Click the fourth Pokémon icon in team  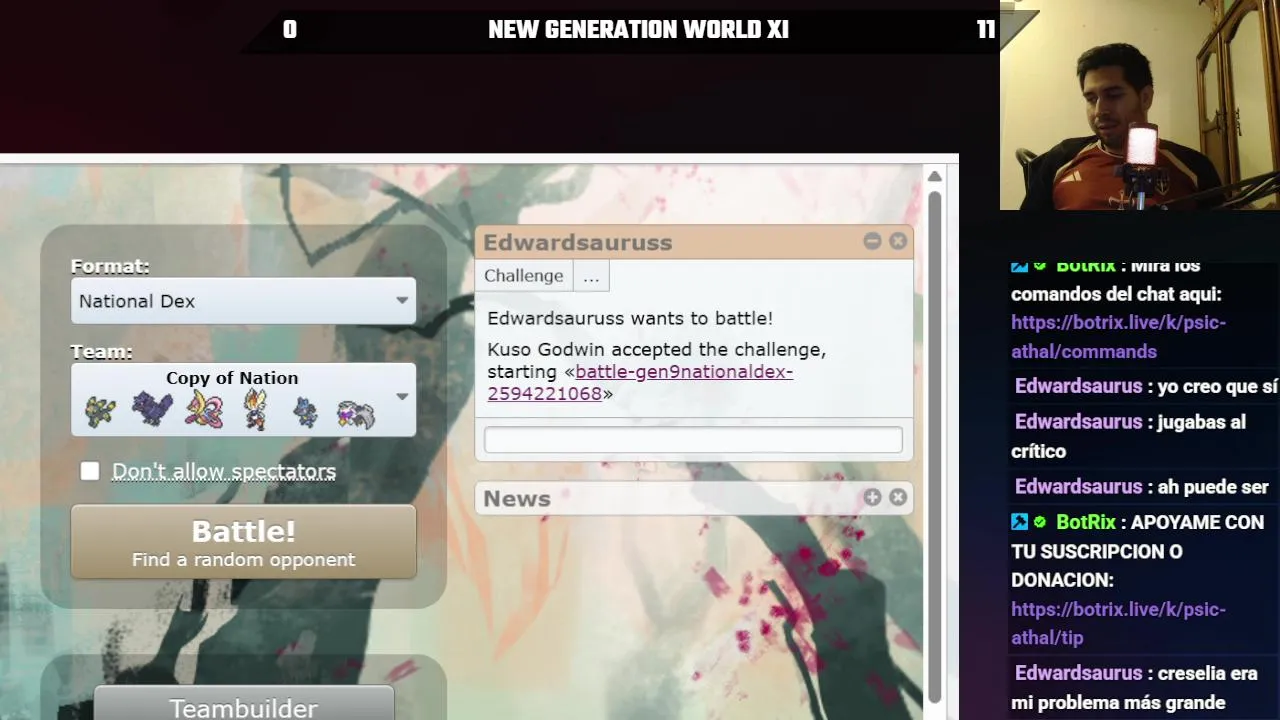255,410
